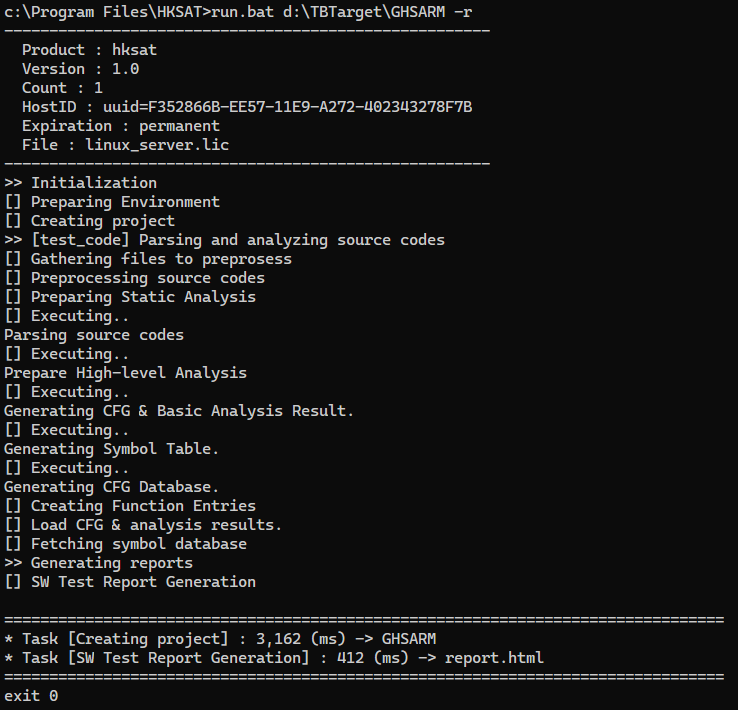Click the Product hksat line
The image size is (738, 710).
coord(89,50)
